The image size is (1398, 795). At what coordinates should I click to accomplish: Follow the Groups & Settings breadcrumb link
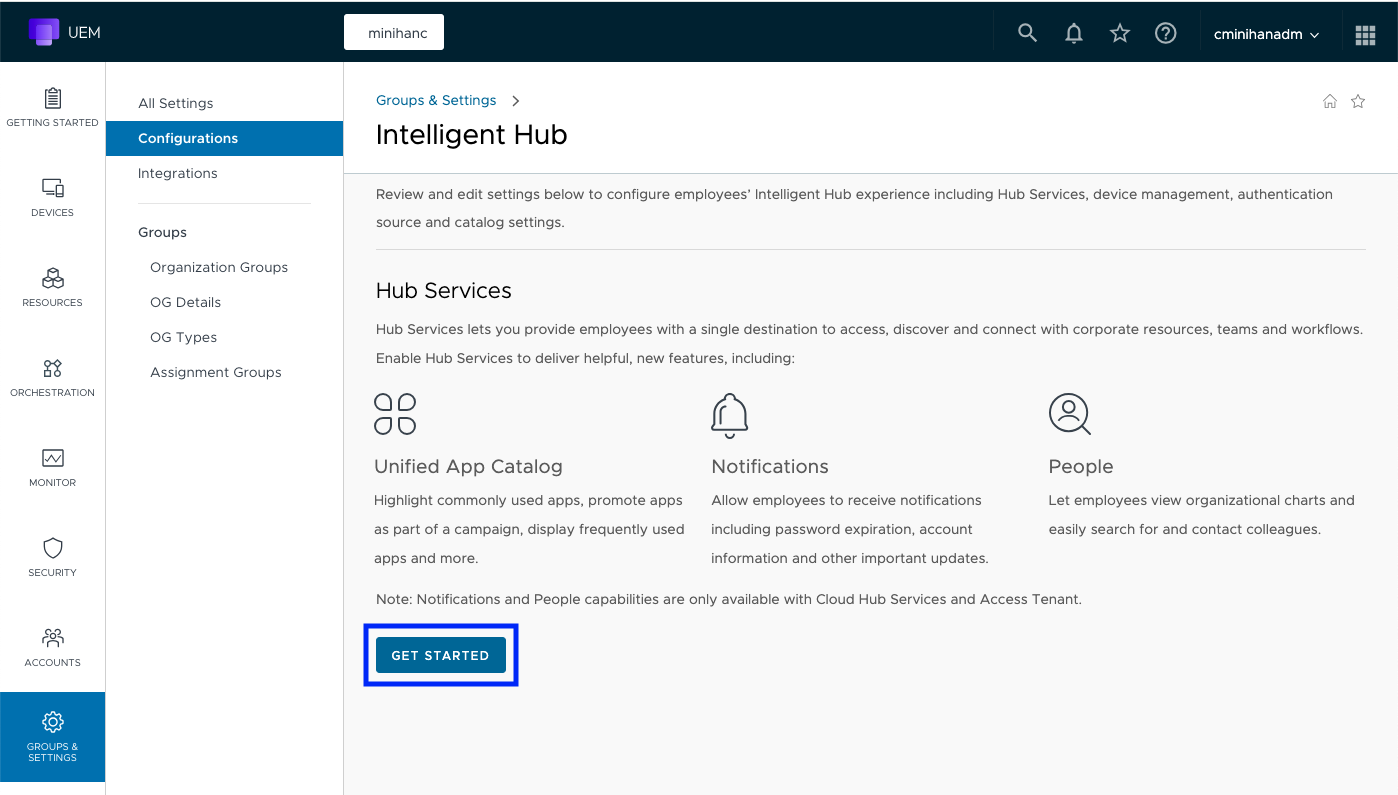click(x=436, y=100)
